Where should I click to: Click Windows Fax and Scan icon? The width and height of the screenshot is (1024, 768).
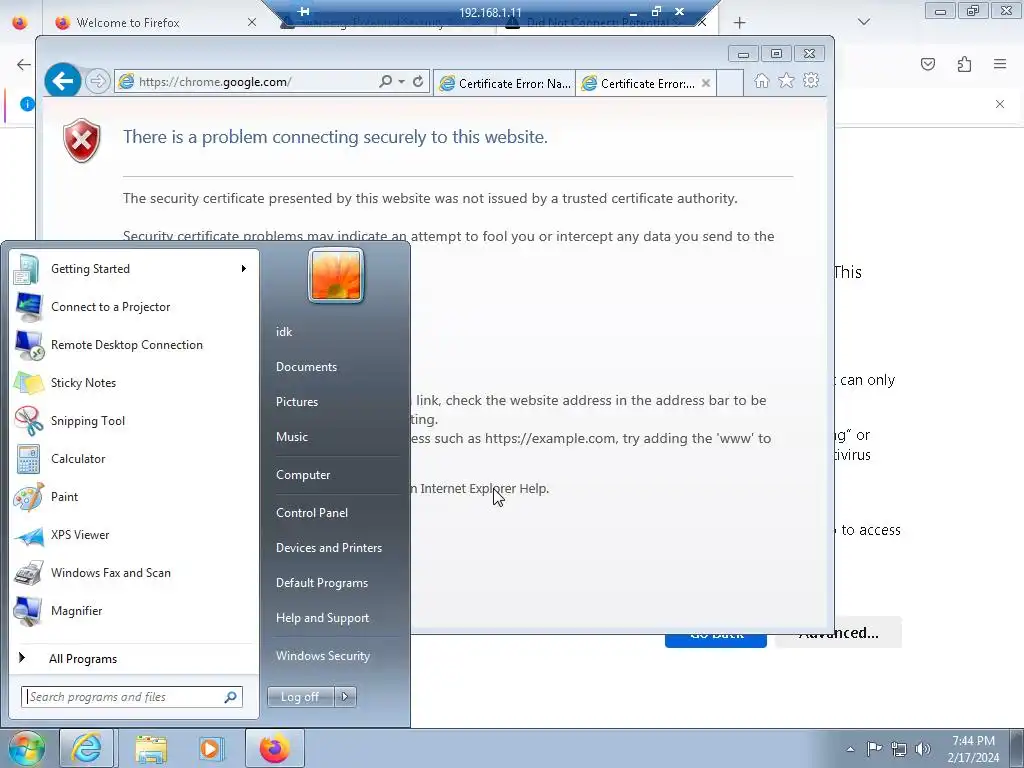29,573
